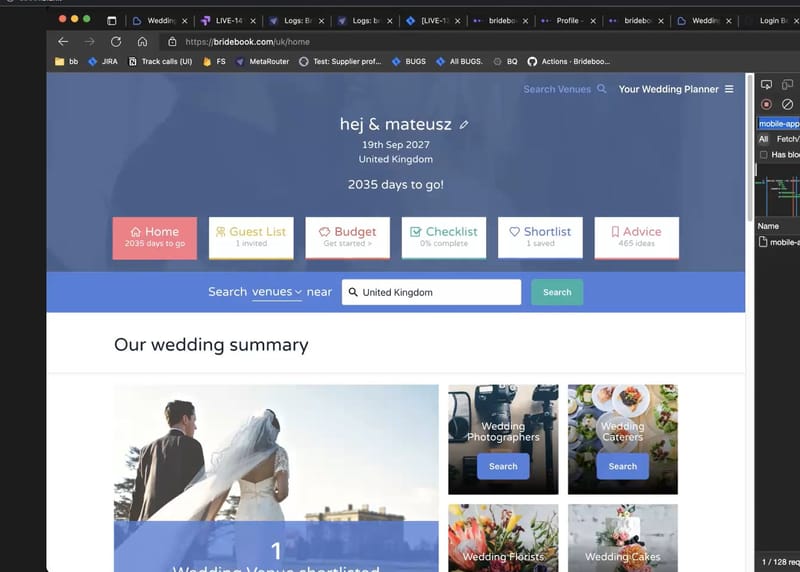Open the browser home icon

point(142,41)
